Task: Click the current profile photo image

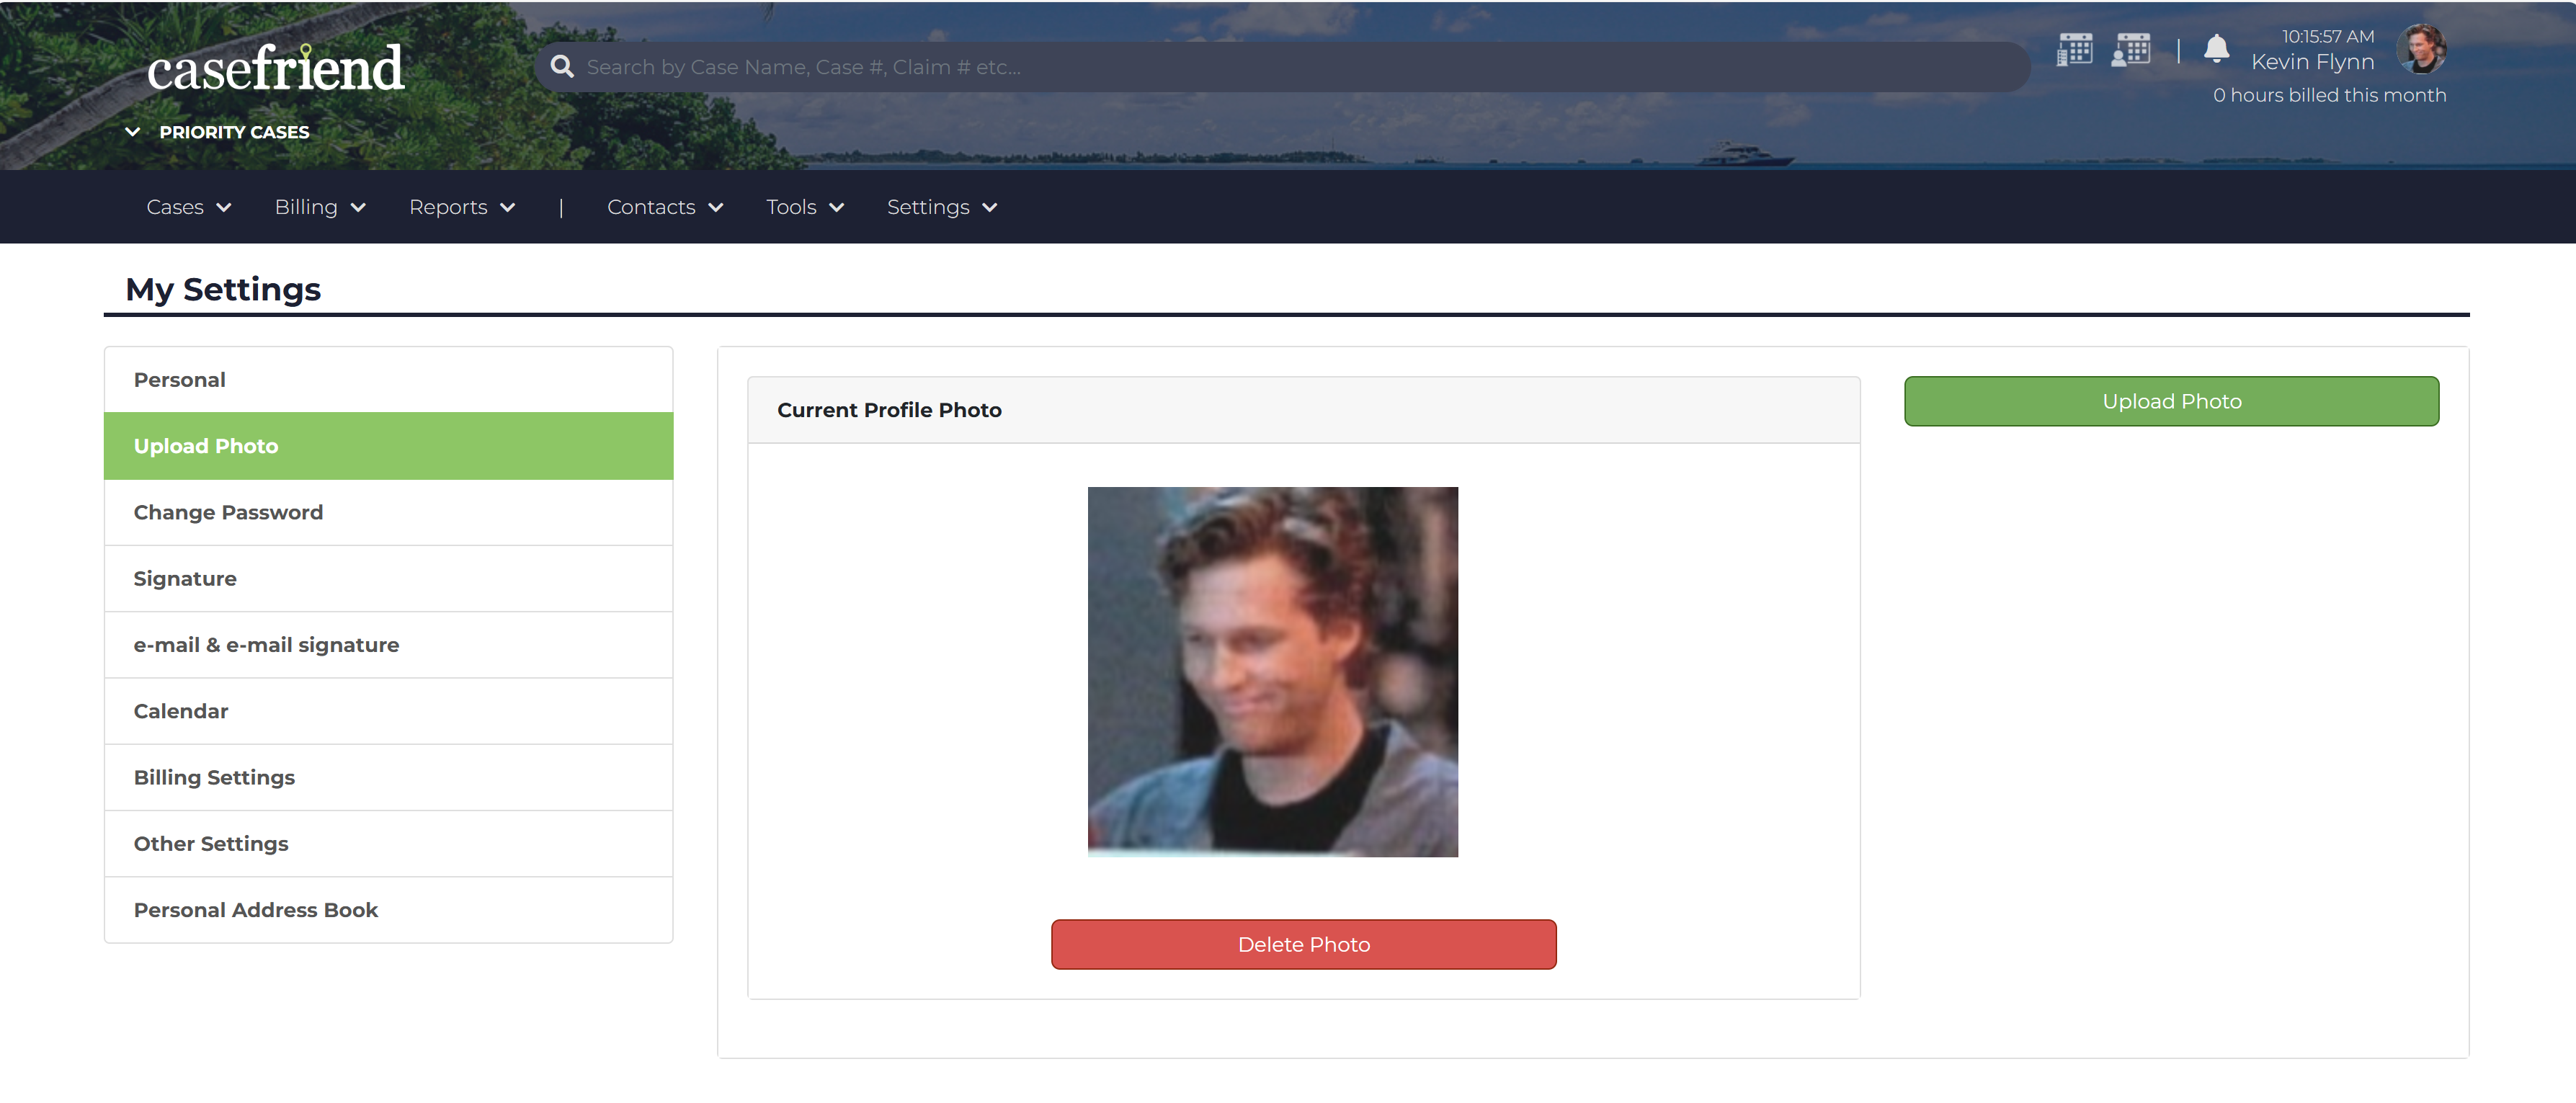Action: (1272, 671)
